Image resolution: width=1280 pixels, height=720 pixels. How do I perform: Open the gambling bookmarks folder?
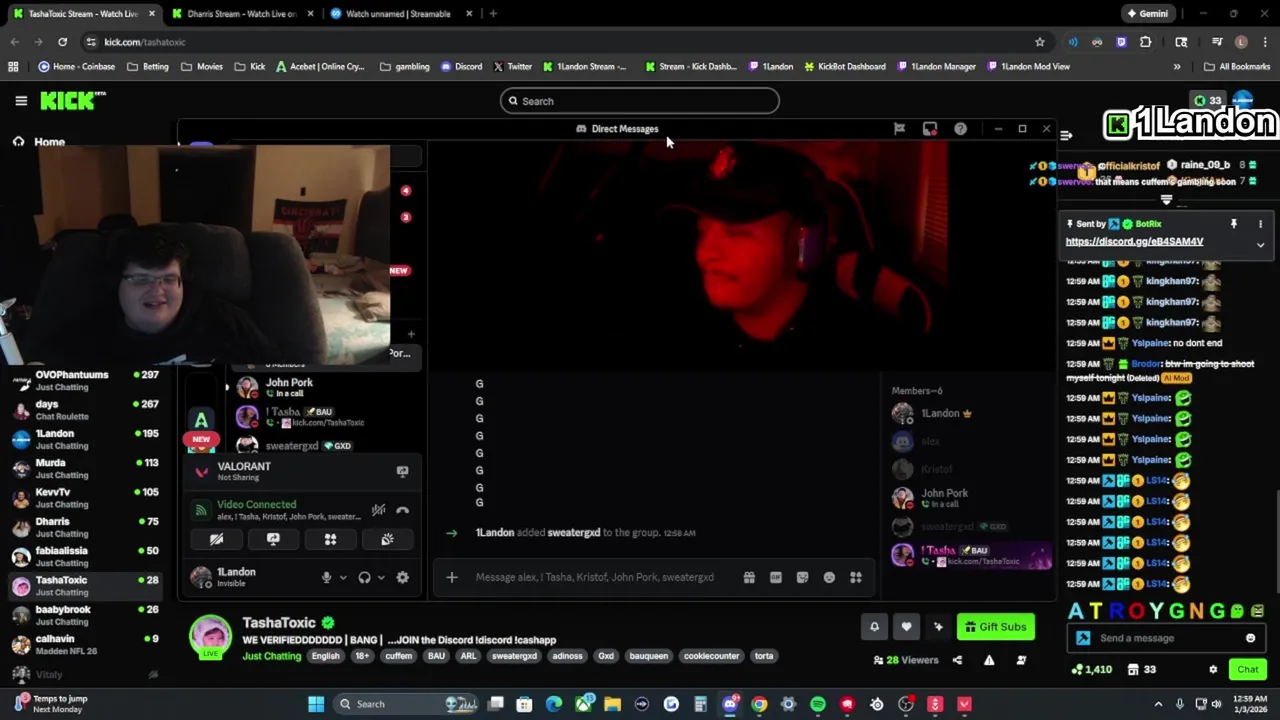coord(404,67)
